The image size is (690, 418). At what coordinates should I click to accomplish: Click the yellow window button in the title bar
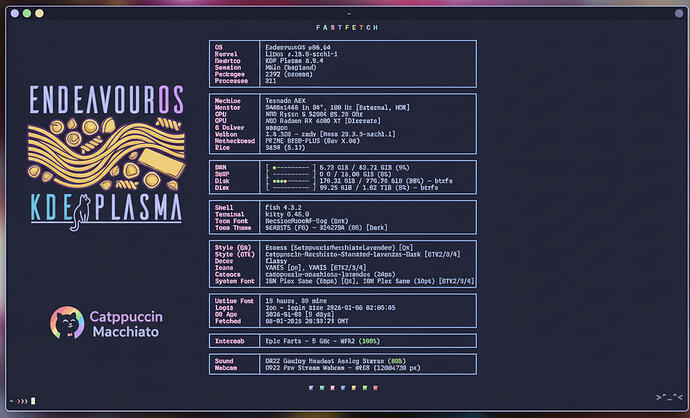pos(39,13)
